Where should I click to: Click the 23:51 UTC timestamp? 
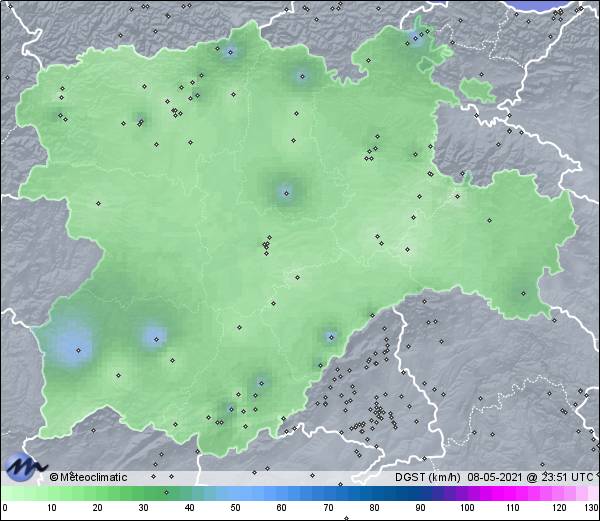(566, 477)
